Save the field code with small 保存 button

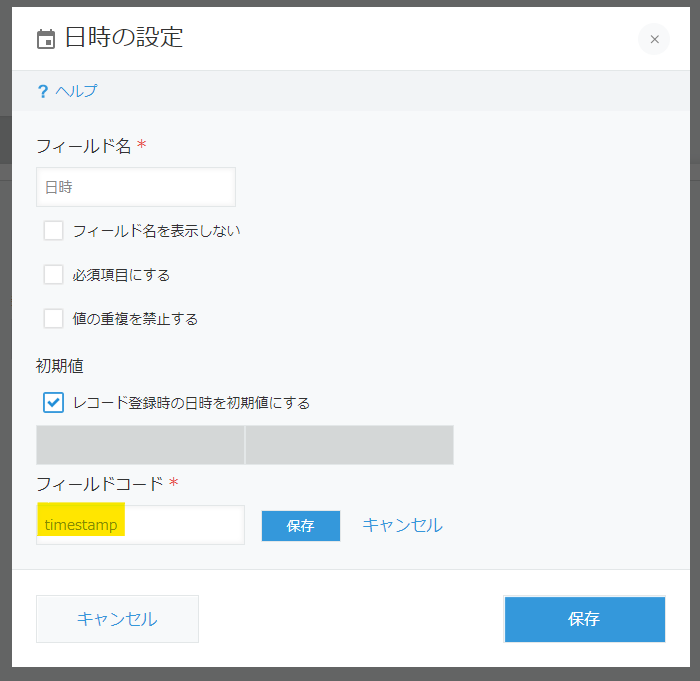click(301, 526)
